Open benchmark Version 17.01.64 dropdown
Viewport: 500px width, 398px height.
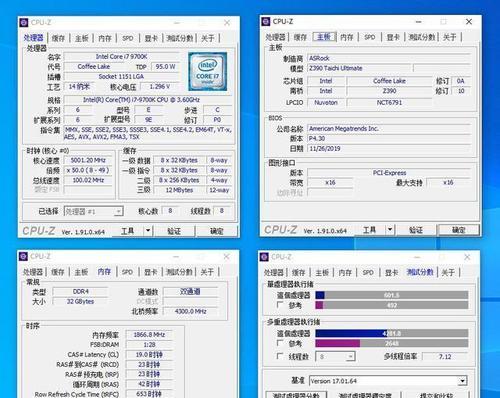(462, 381)
